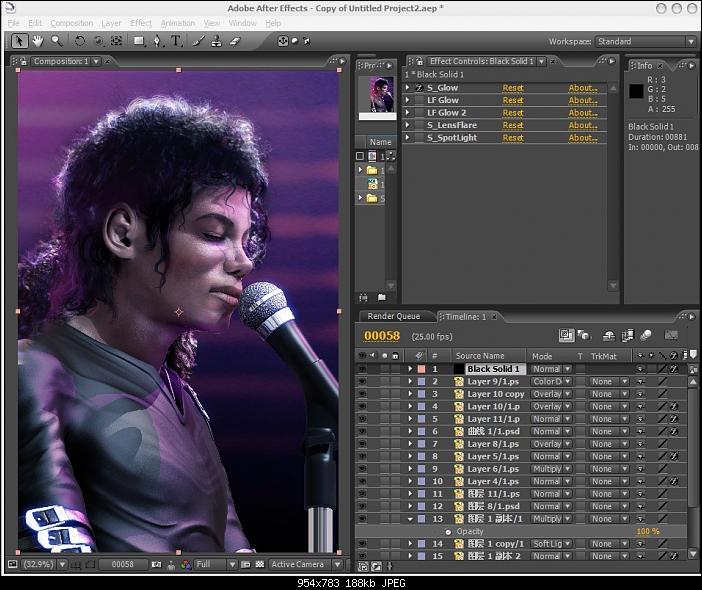Open Black Solid 1 blending Mode dropdown
702x590 pixels.
pyautogui.click(x=551, y=369)
